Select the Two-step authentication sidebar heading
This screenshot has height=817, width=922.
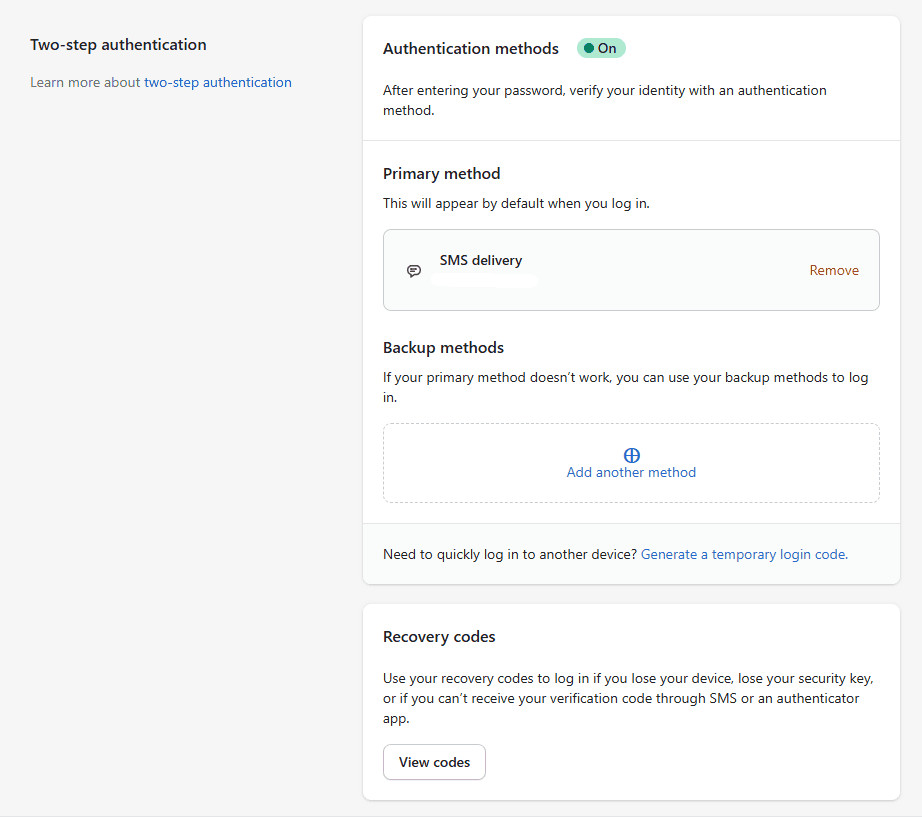pyautogui.click(x=118, y=44)
